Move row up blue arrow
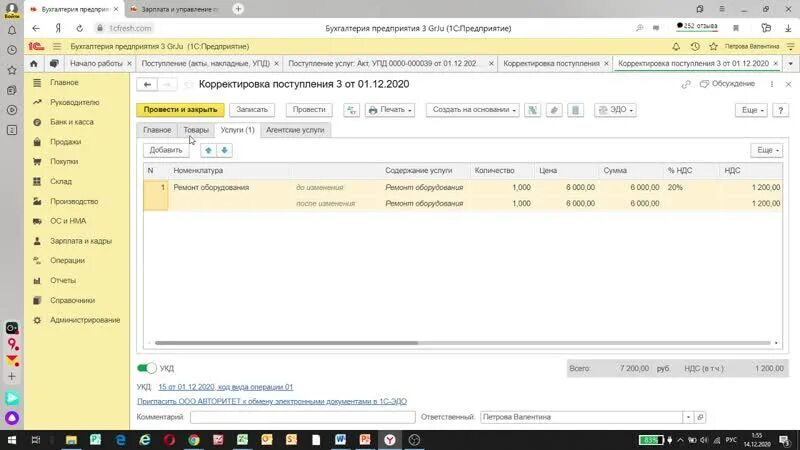Screen dimensions: 800x450 pos(208,150)
